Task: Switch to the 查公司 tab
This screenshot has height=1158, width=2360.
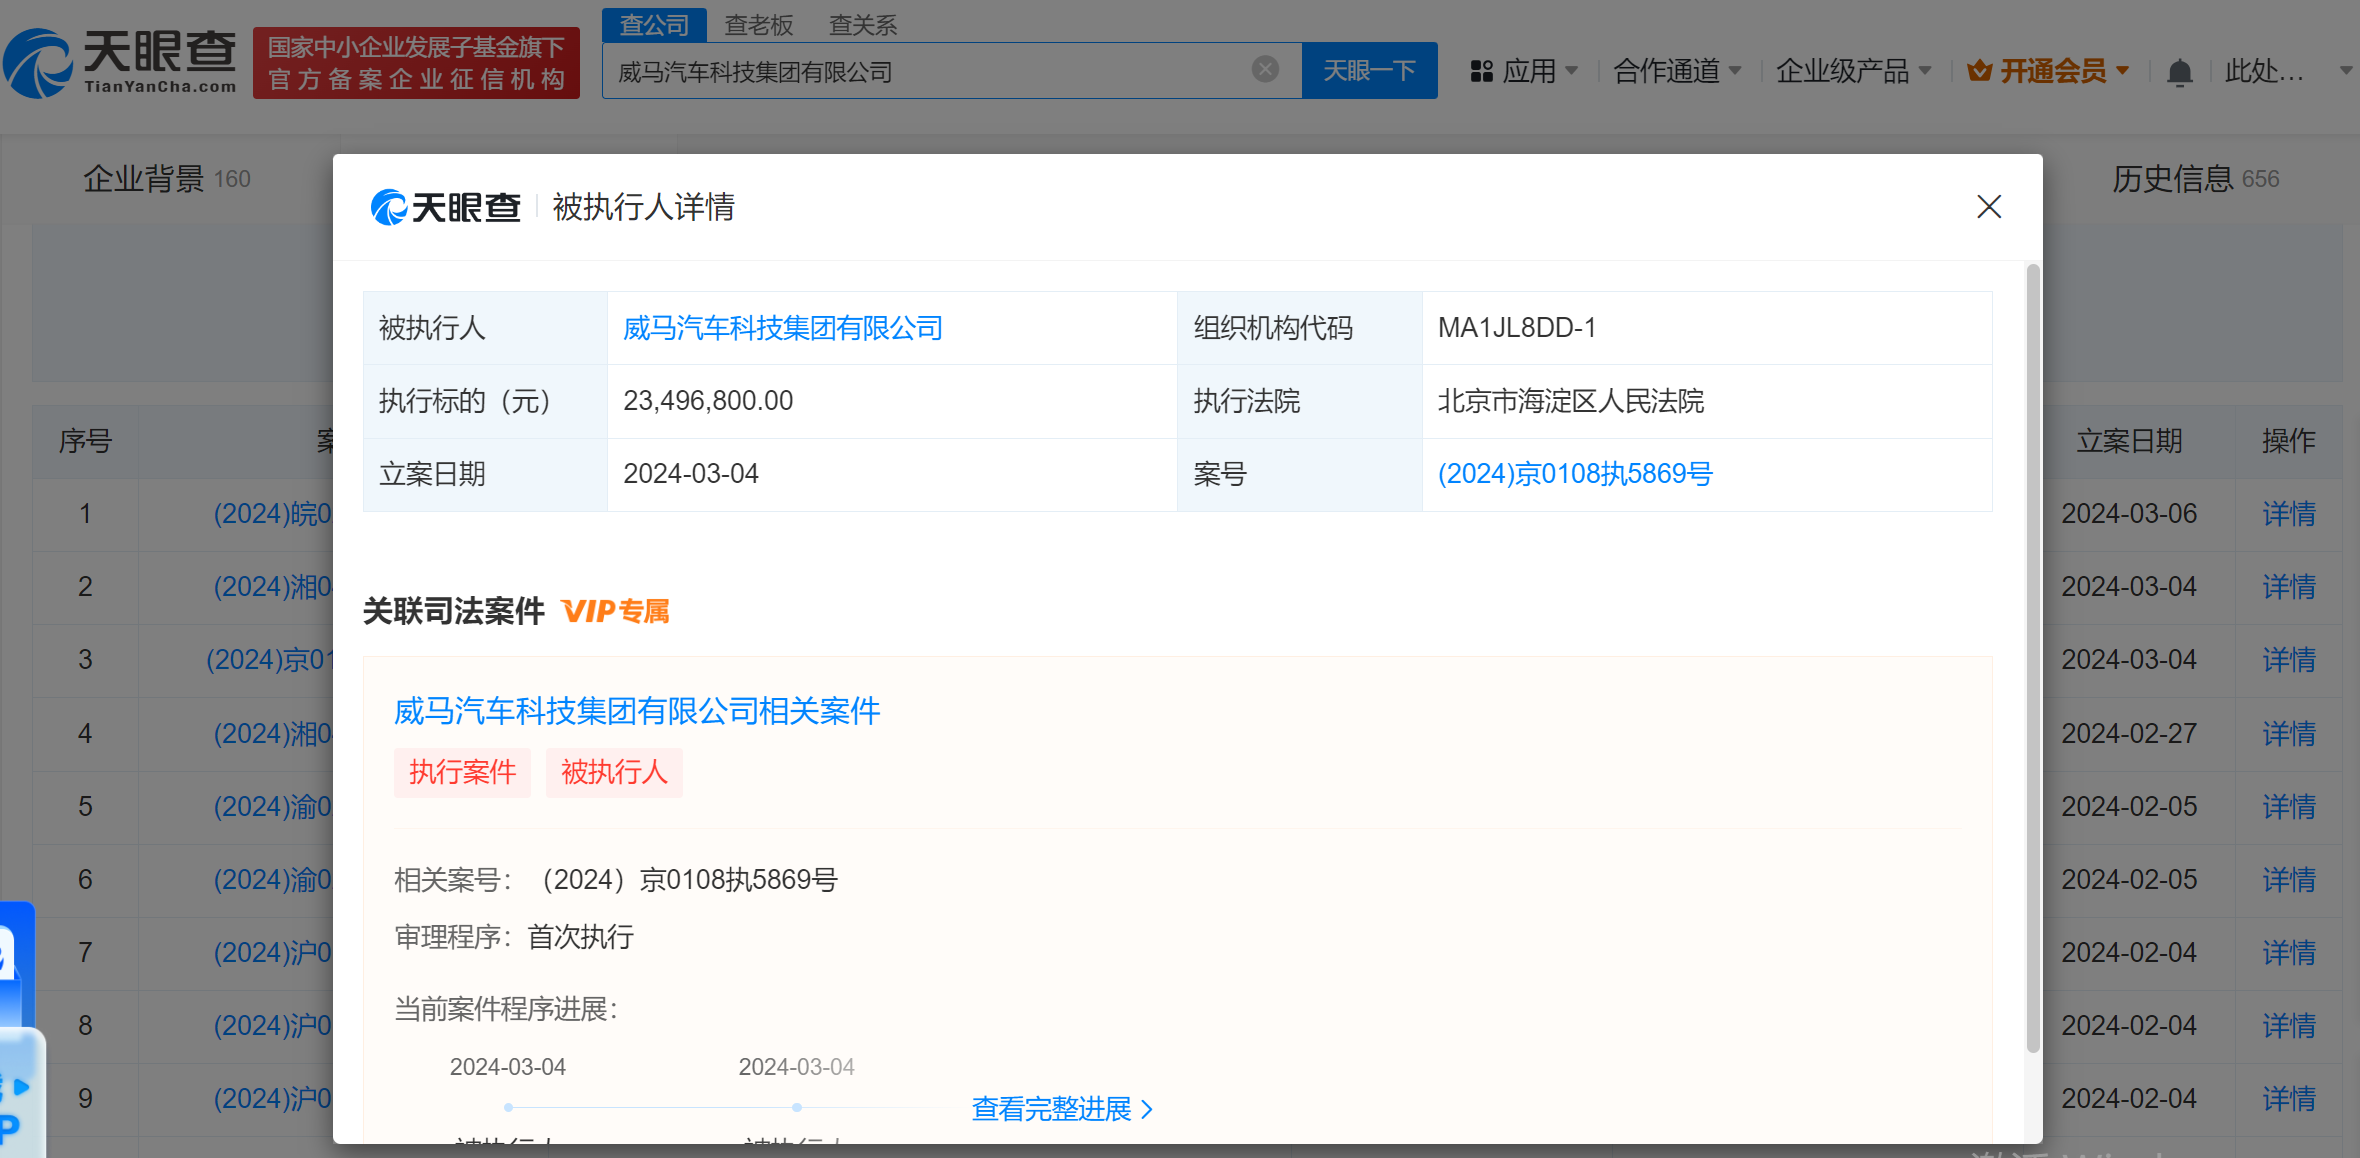Action: (x=654, y=25)
